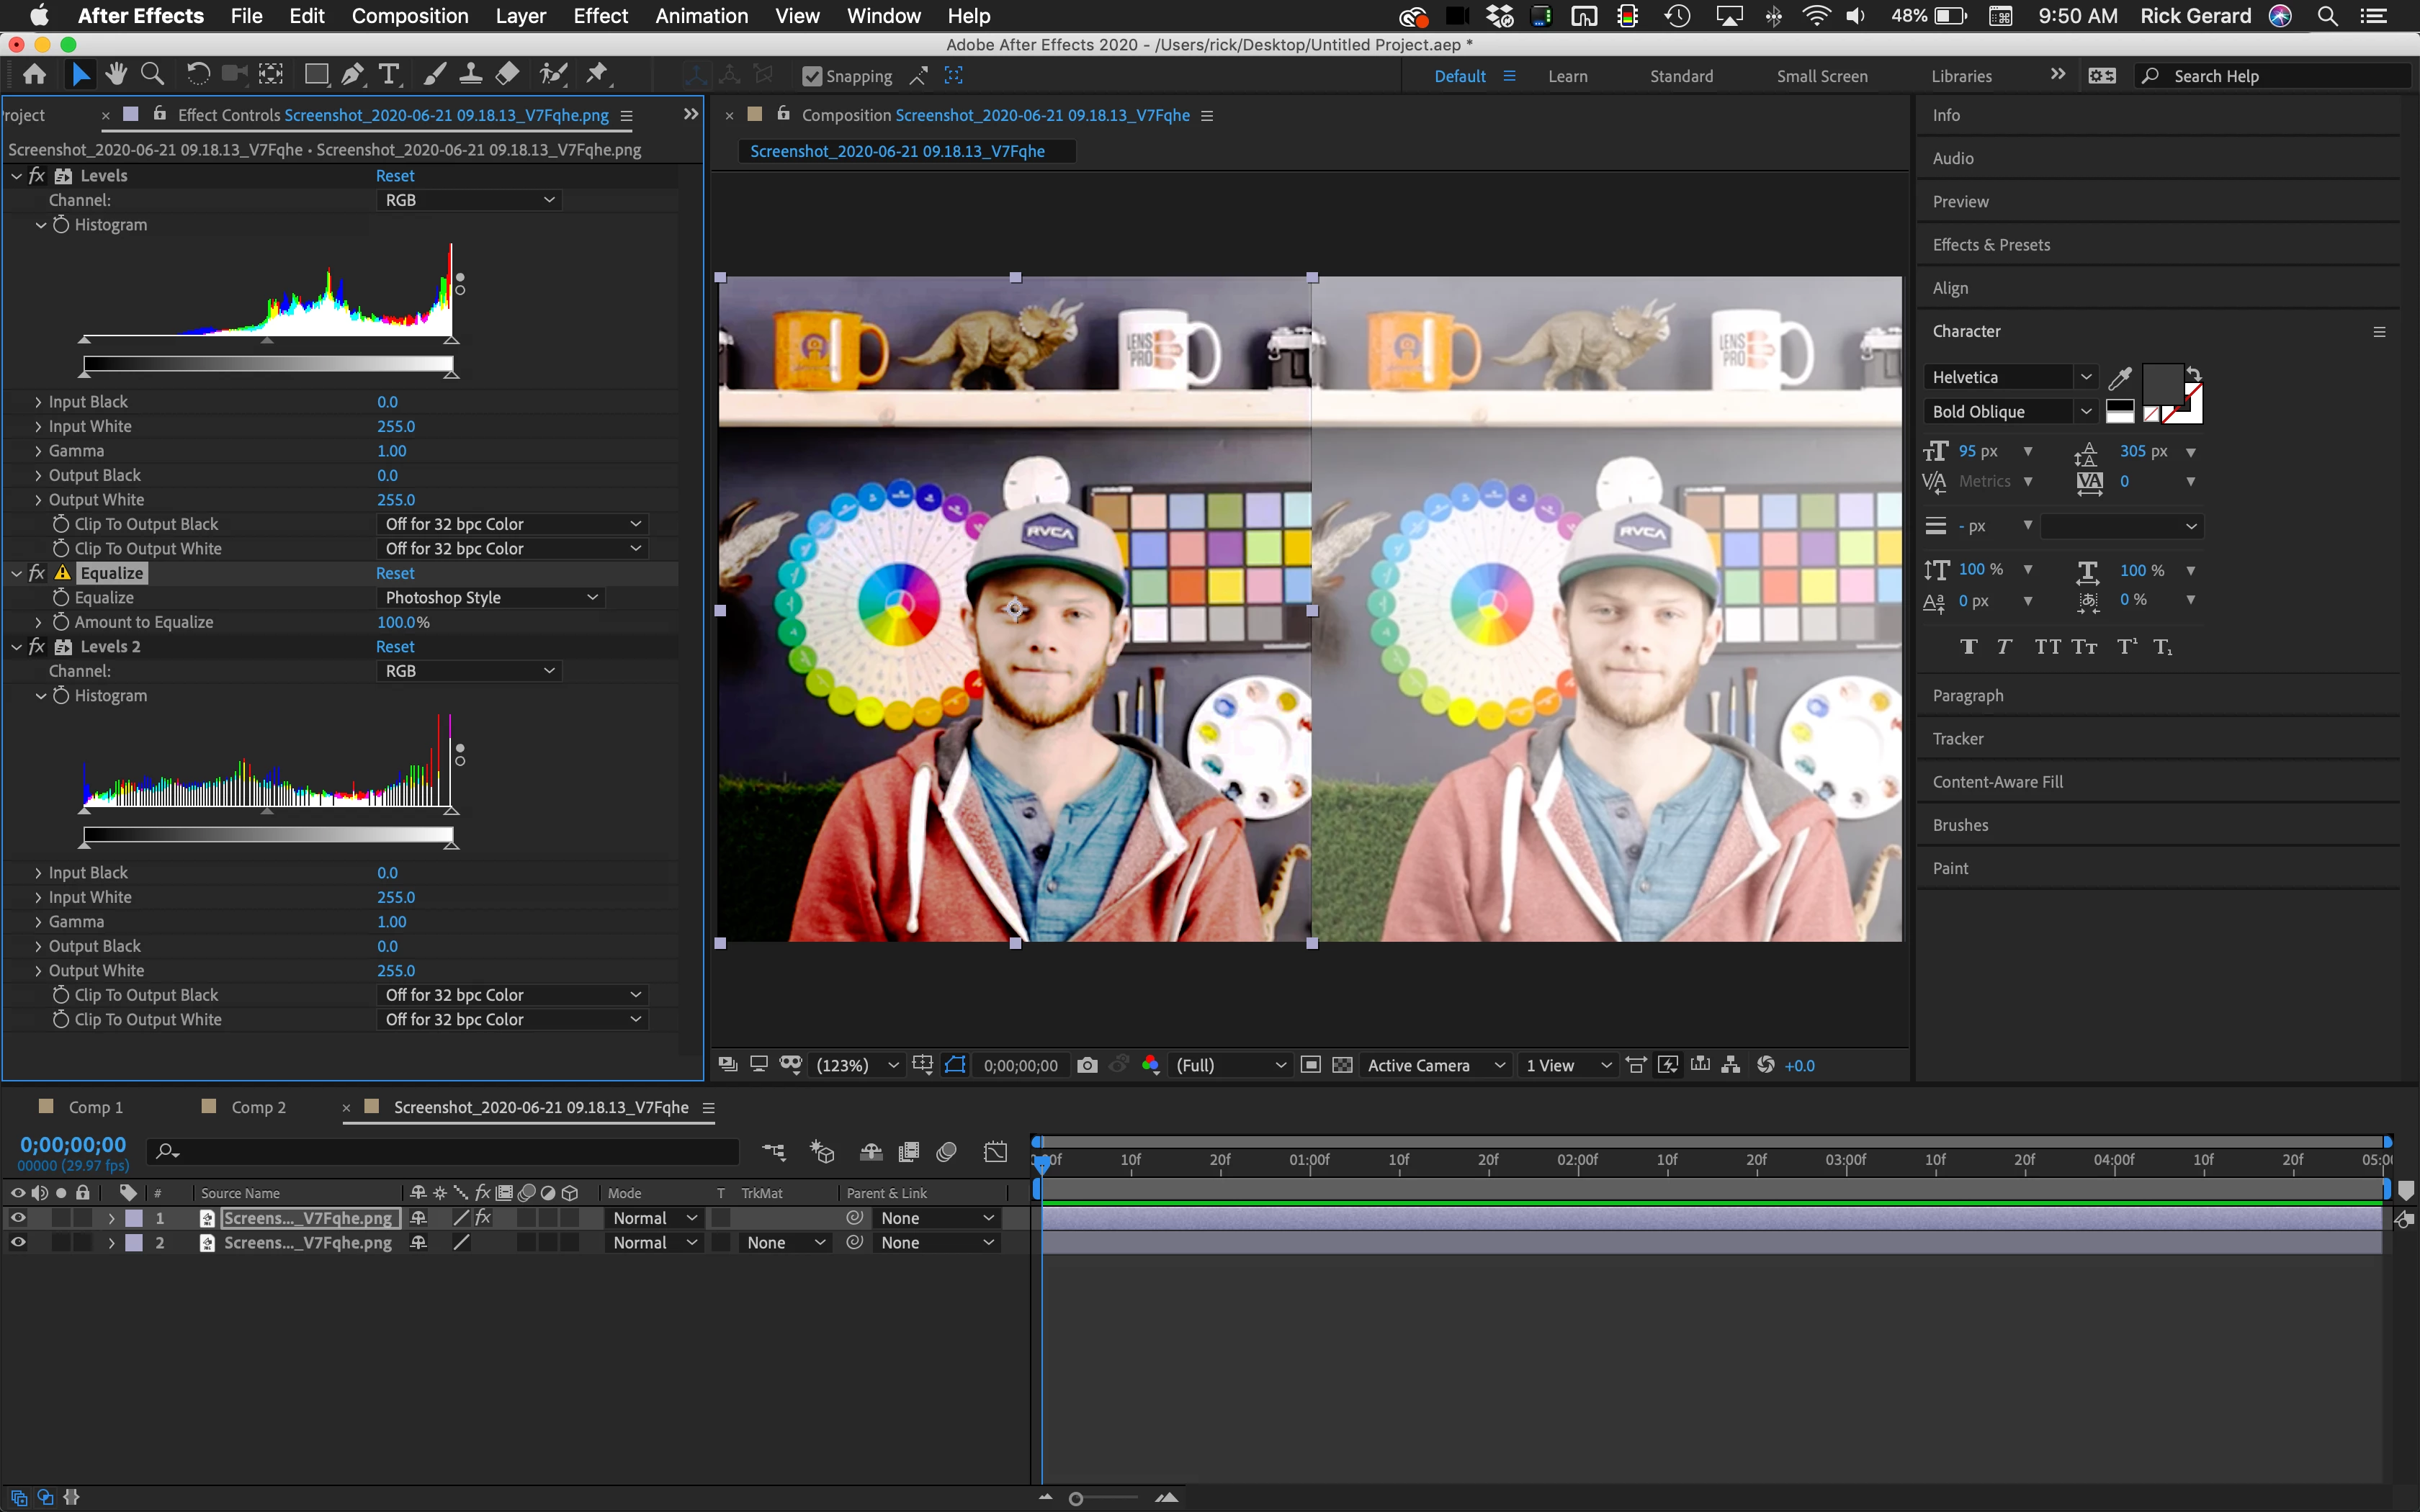
Task: Toggle the Snapping checkbox
Action: (x=812, y=76)
